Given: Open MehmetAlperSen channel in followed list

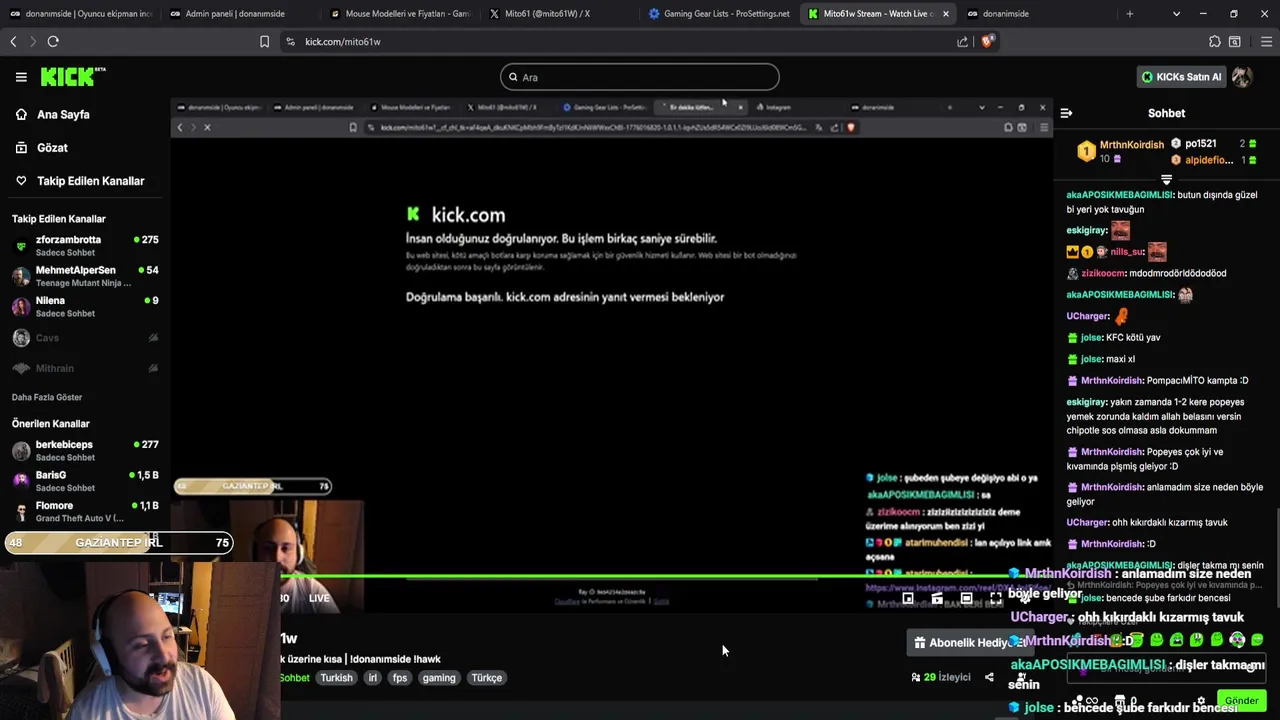Looking at the screenshot, I should tap(85, 276).
